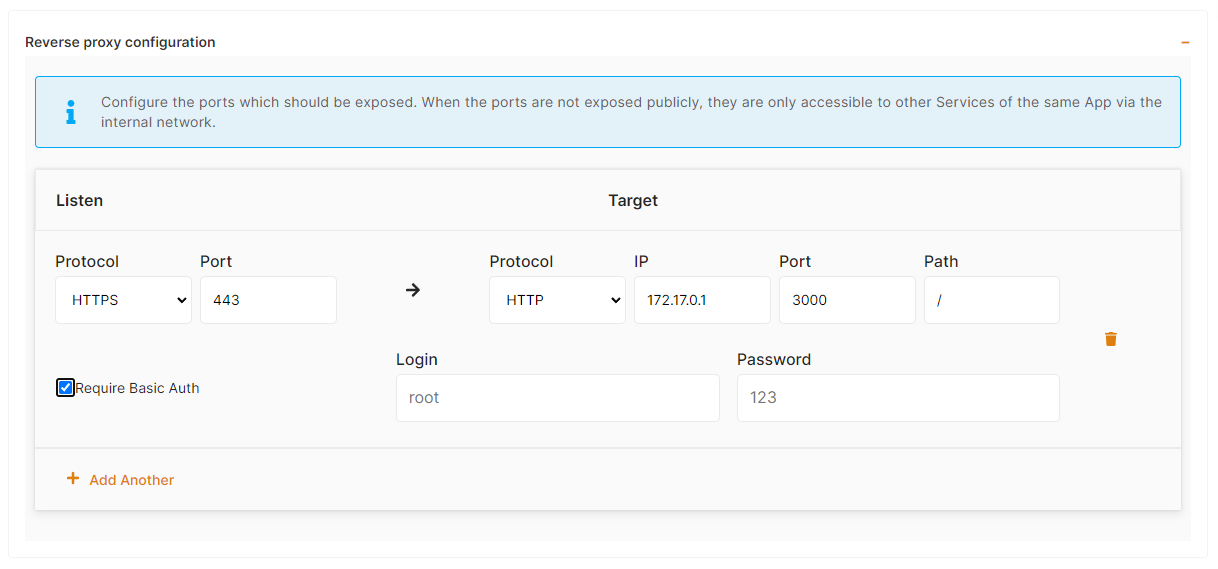Click the right arrow between Listen and Target

coord(413,290)
